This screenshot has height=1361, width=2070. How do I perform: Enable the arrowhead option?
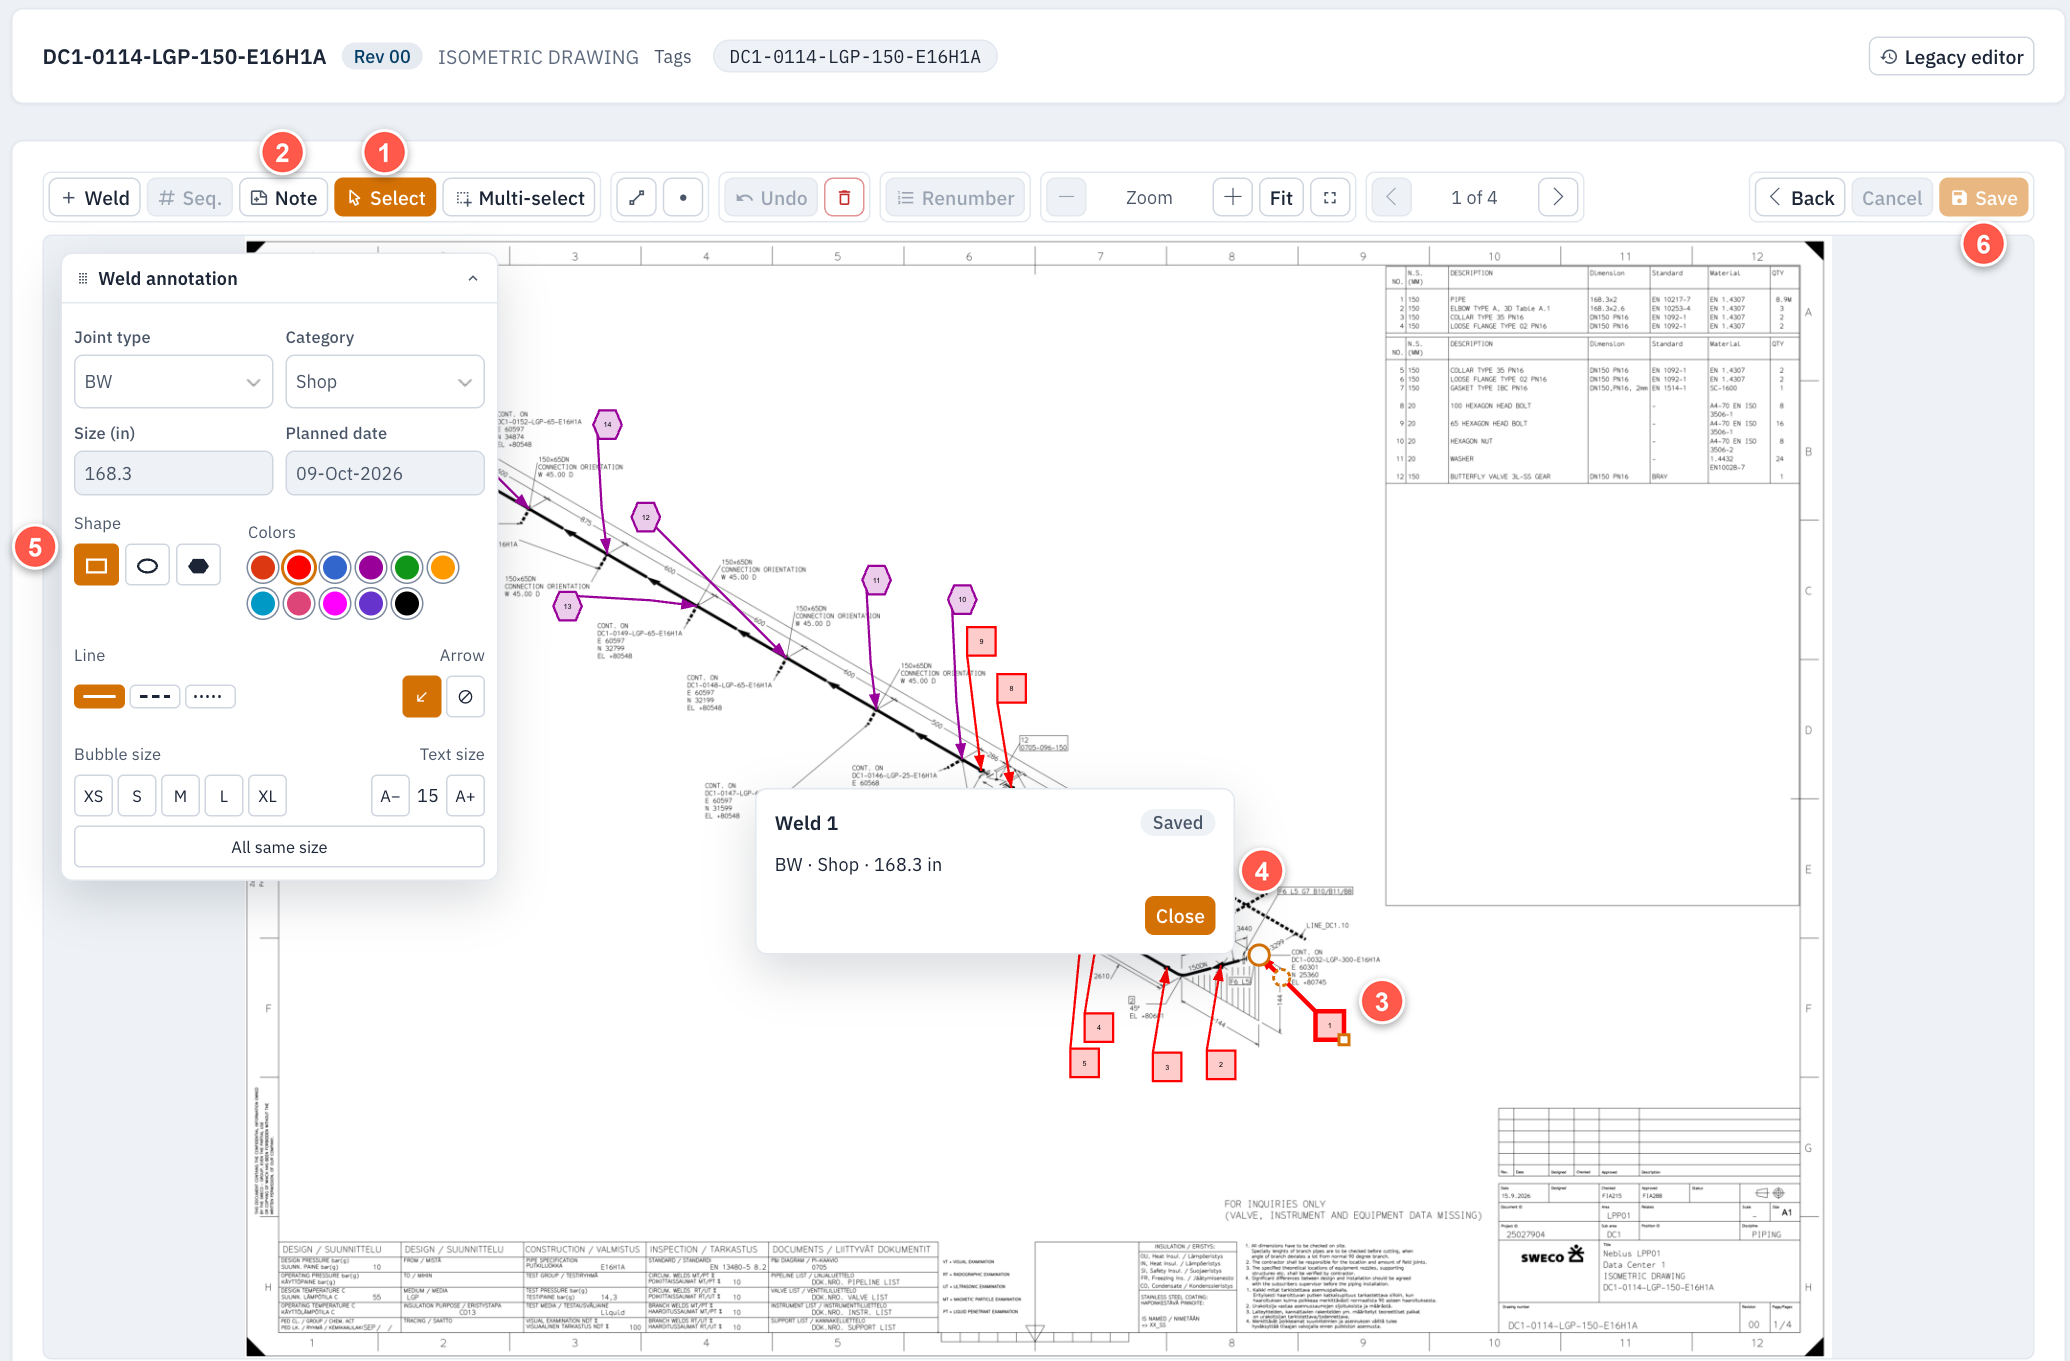(421, 697)
